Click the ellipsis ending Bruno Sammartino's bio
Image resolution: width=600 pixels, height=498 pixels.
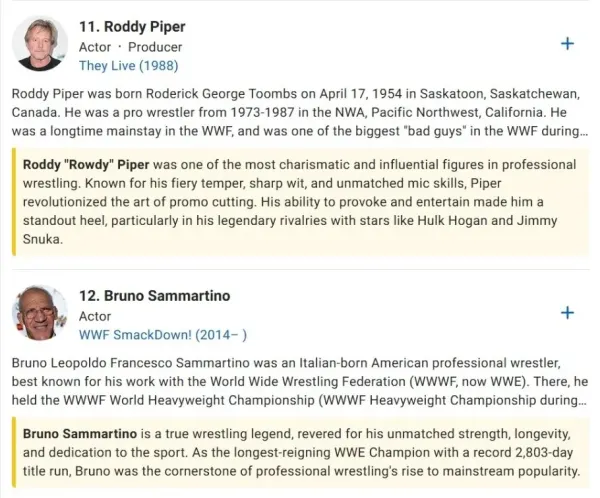pyautogui.click(x=584, y=401)
